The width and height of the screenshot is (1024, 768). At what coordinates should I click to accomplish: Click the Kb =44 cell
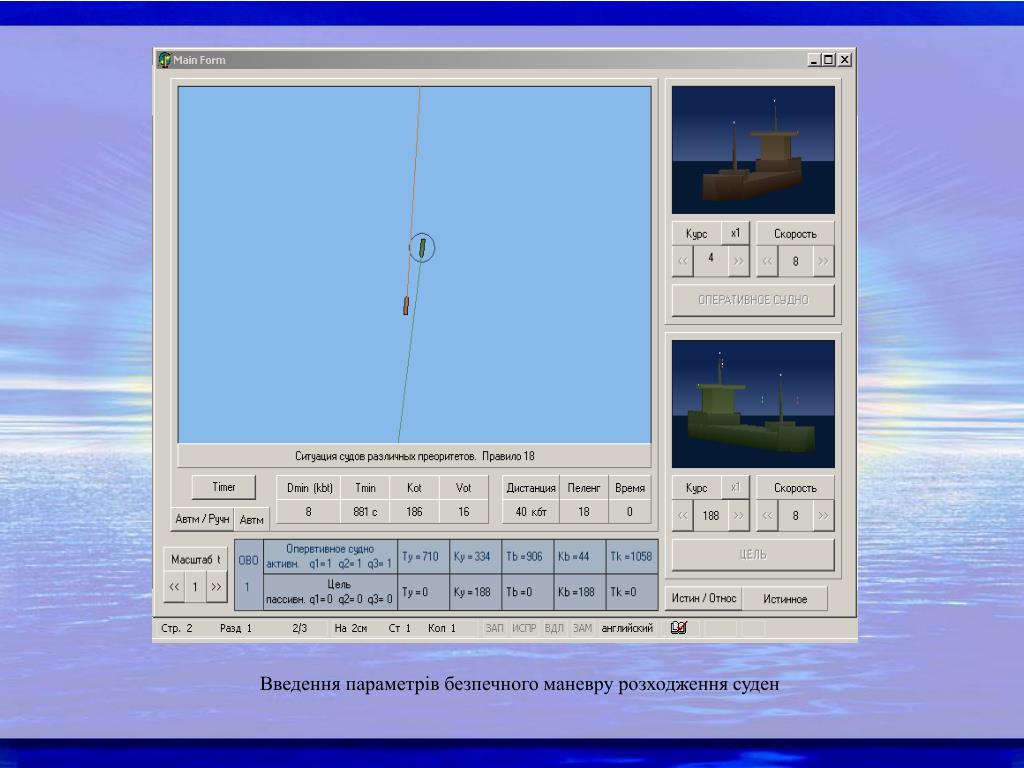coord(580,557)
